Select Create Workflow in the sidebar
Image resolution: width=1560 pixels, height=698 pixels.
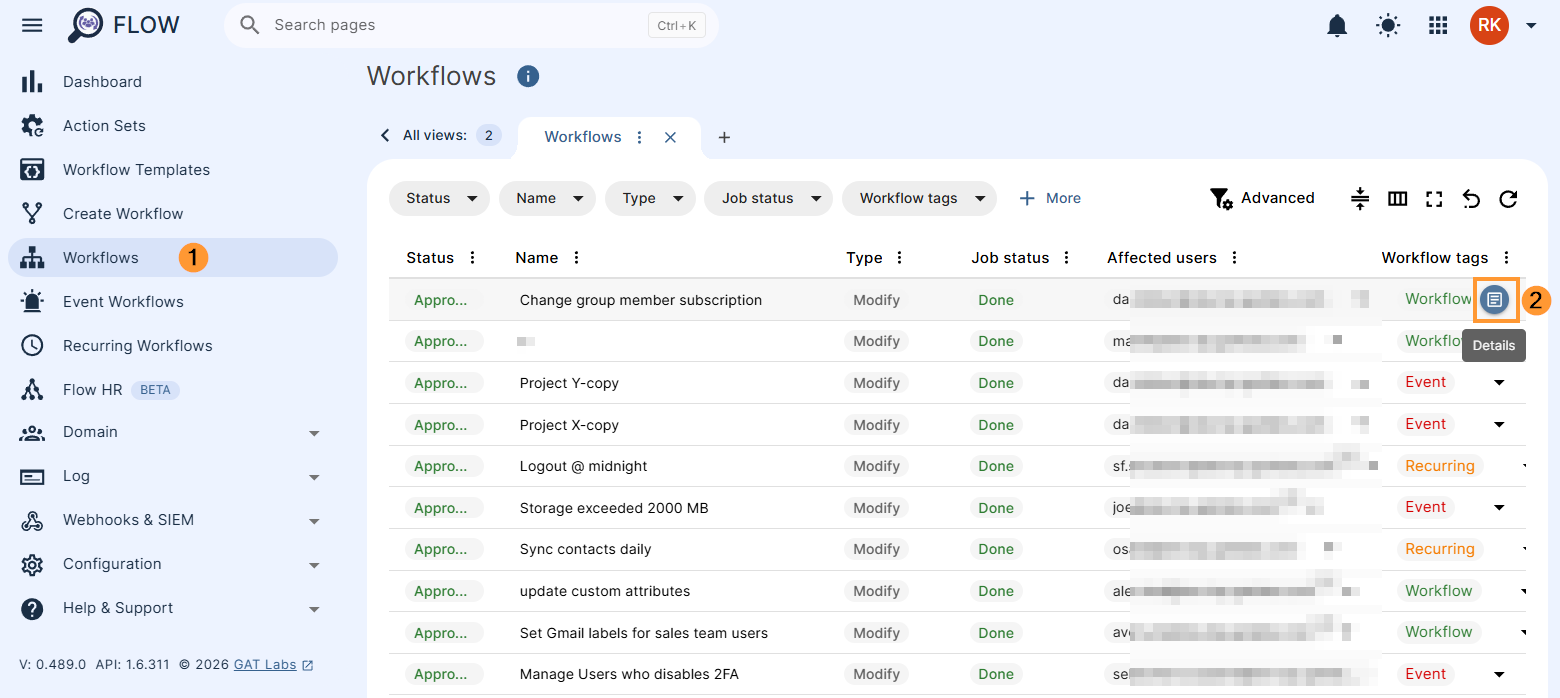point(173,214)
